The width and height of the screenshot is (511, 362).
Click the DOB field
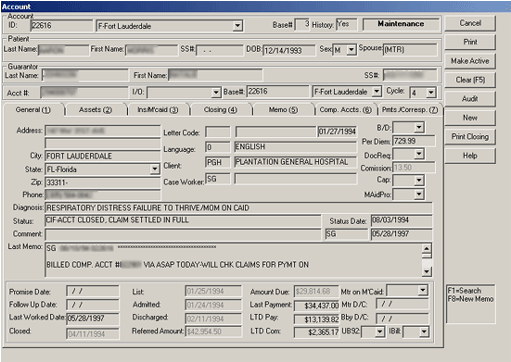click(289, 51)
